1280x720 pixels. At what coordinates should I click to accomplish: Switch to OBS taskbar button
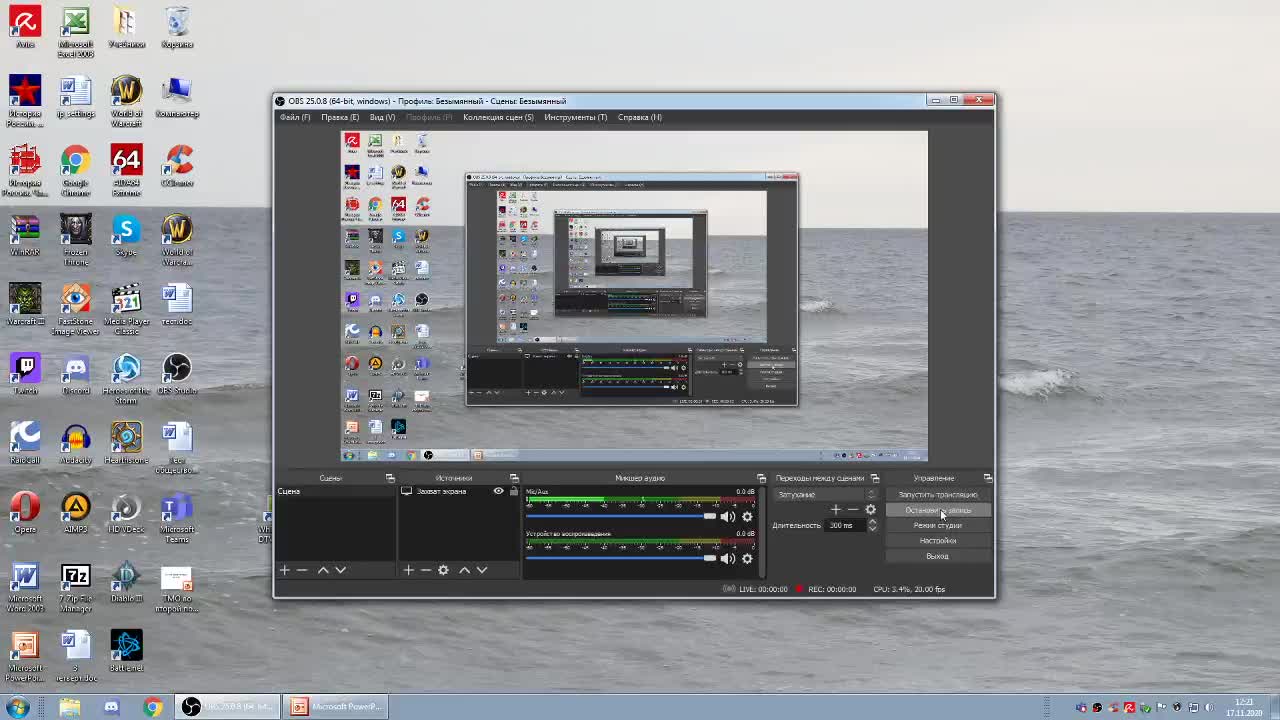coord(228,707)
